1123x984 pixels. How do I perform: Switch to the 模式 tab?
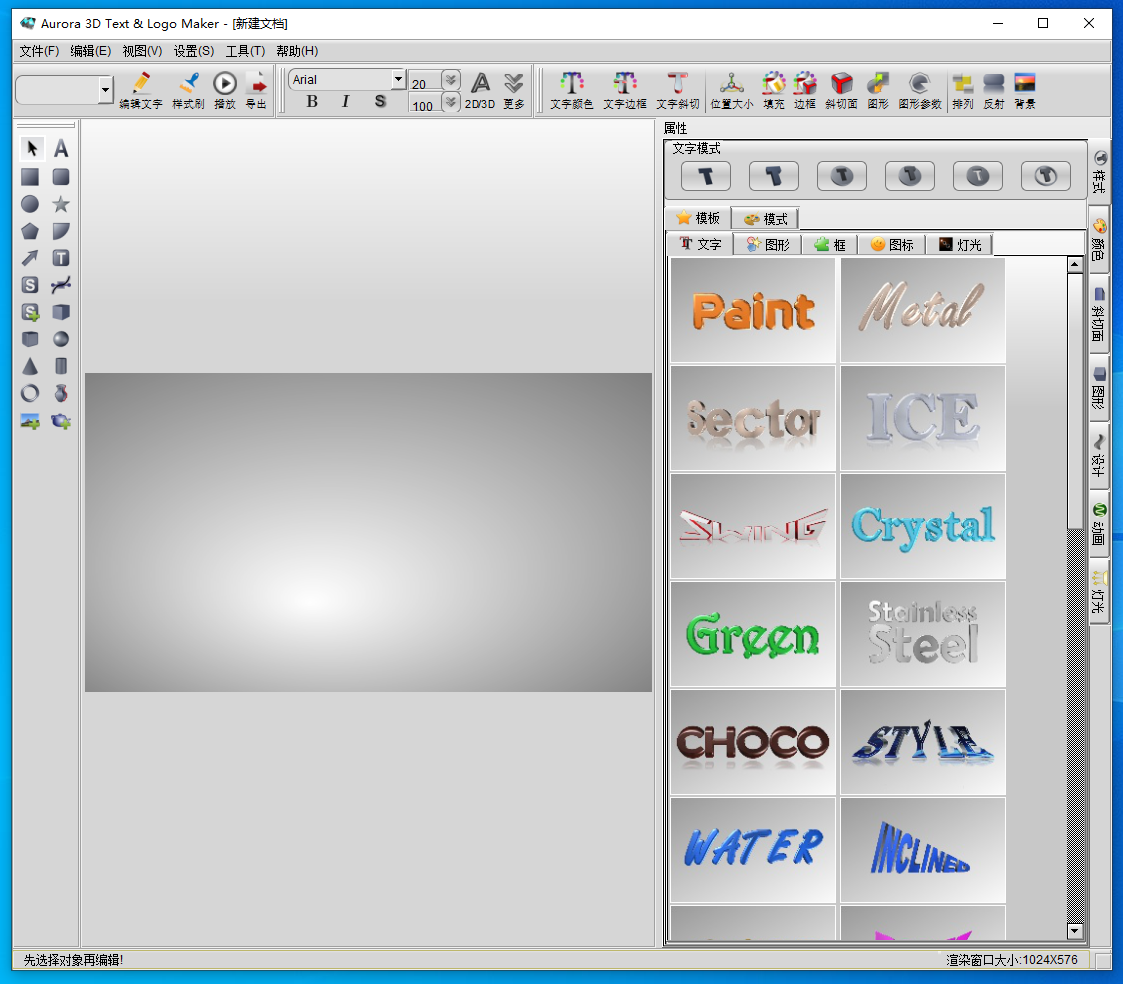765,218
